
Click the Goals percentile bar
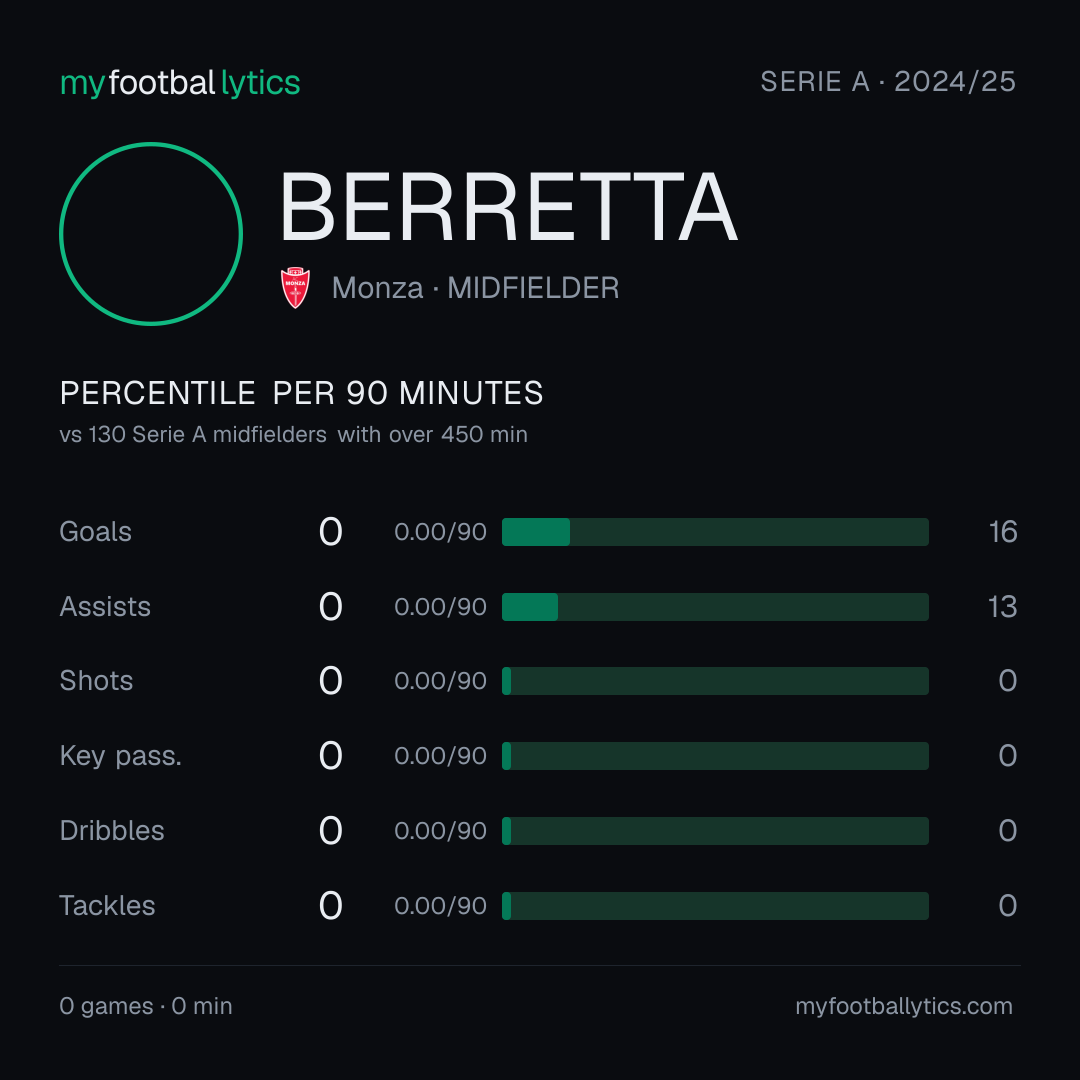pyautogui.click(x=715, y=532)
